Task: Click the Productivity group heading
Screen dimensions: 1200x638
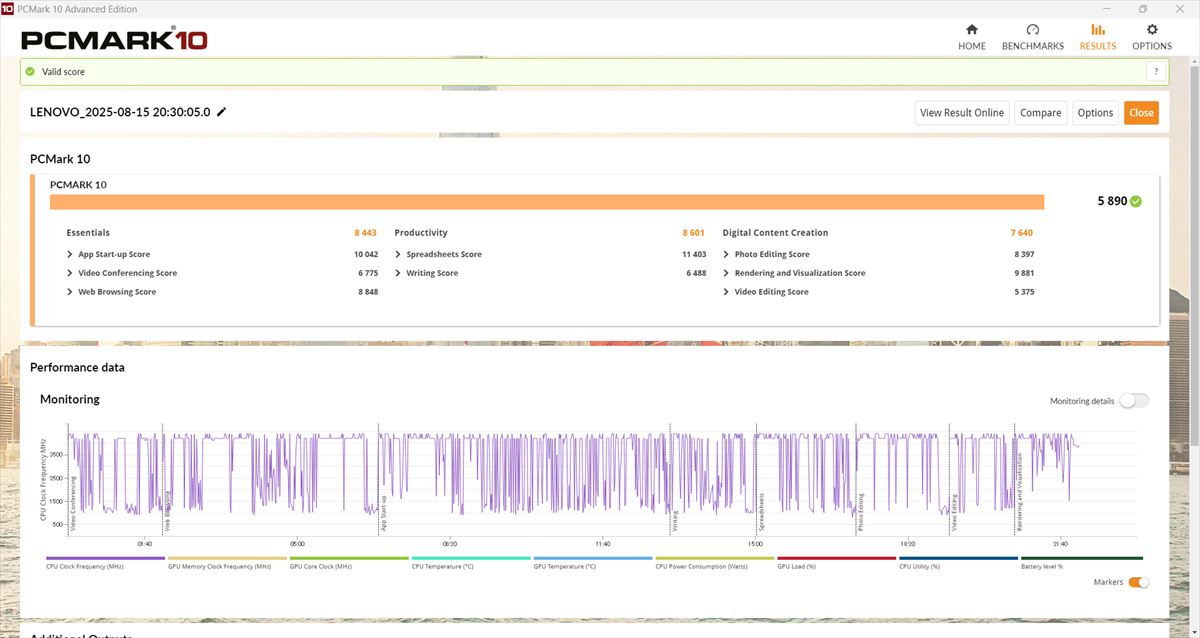Action: coord(421,233)
